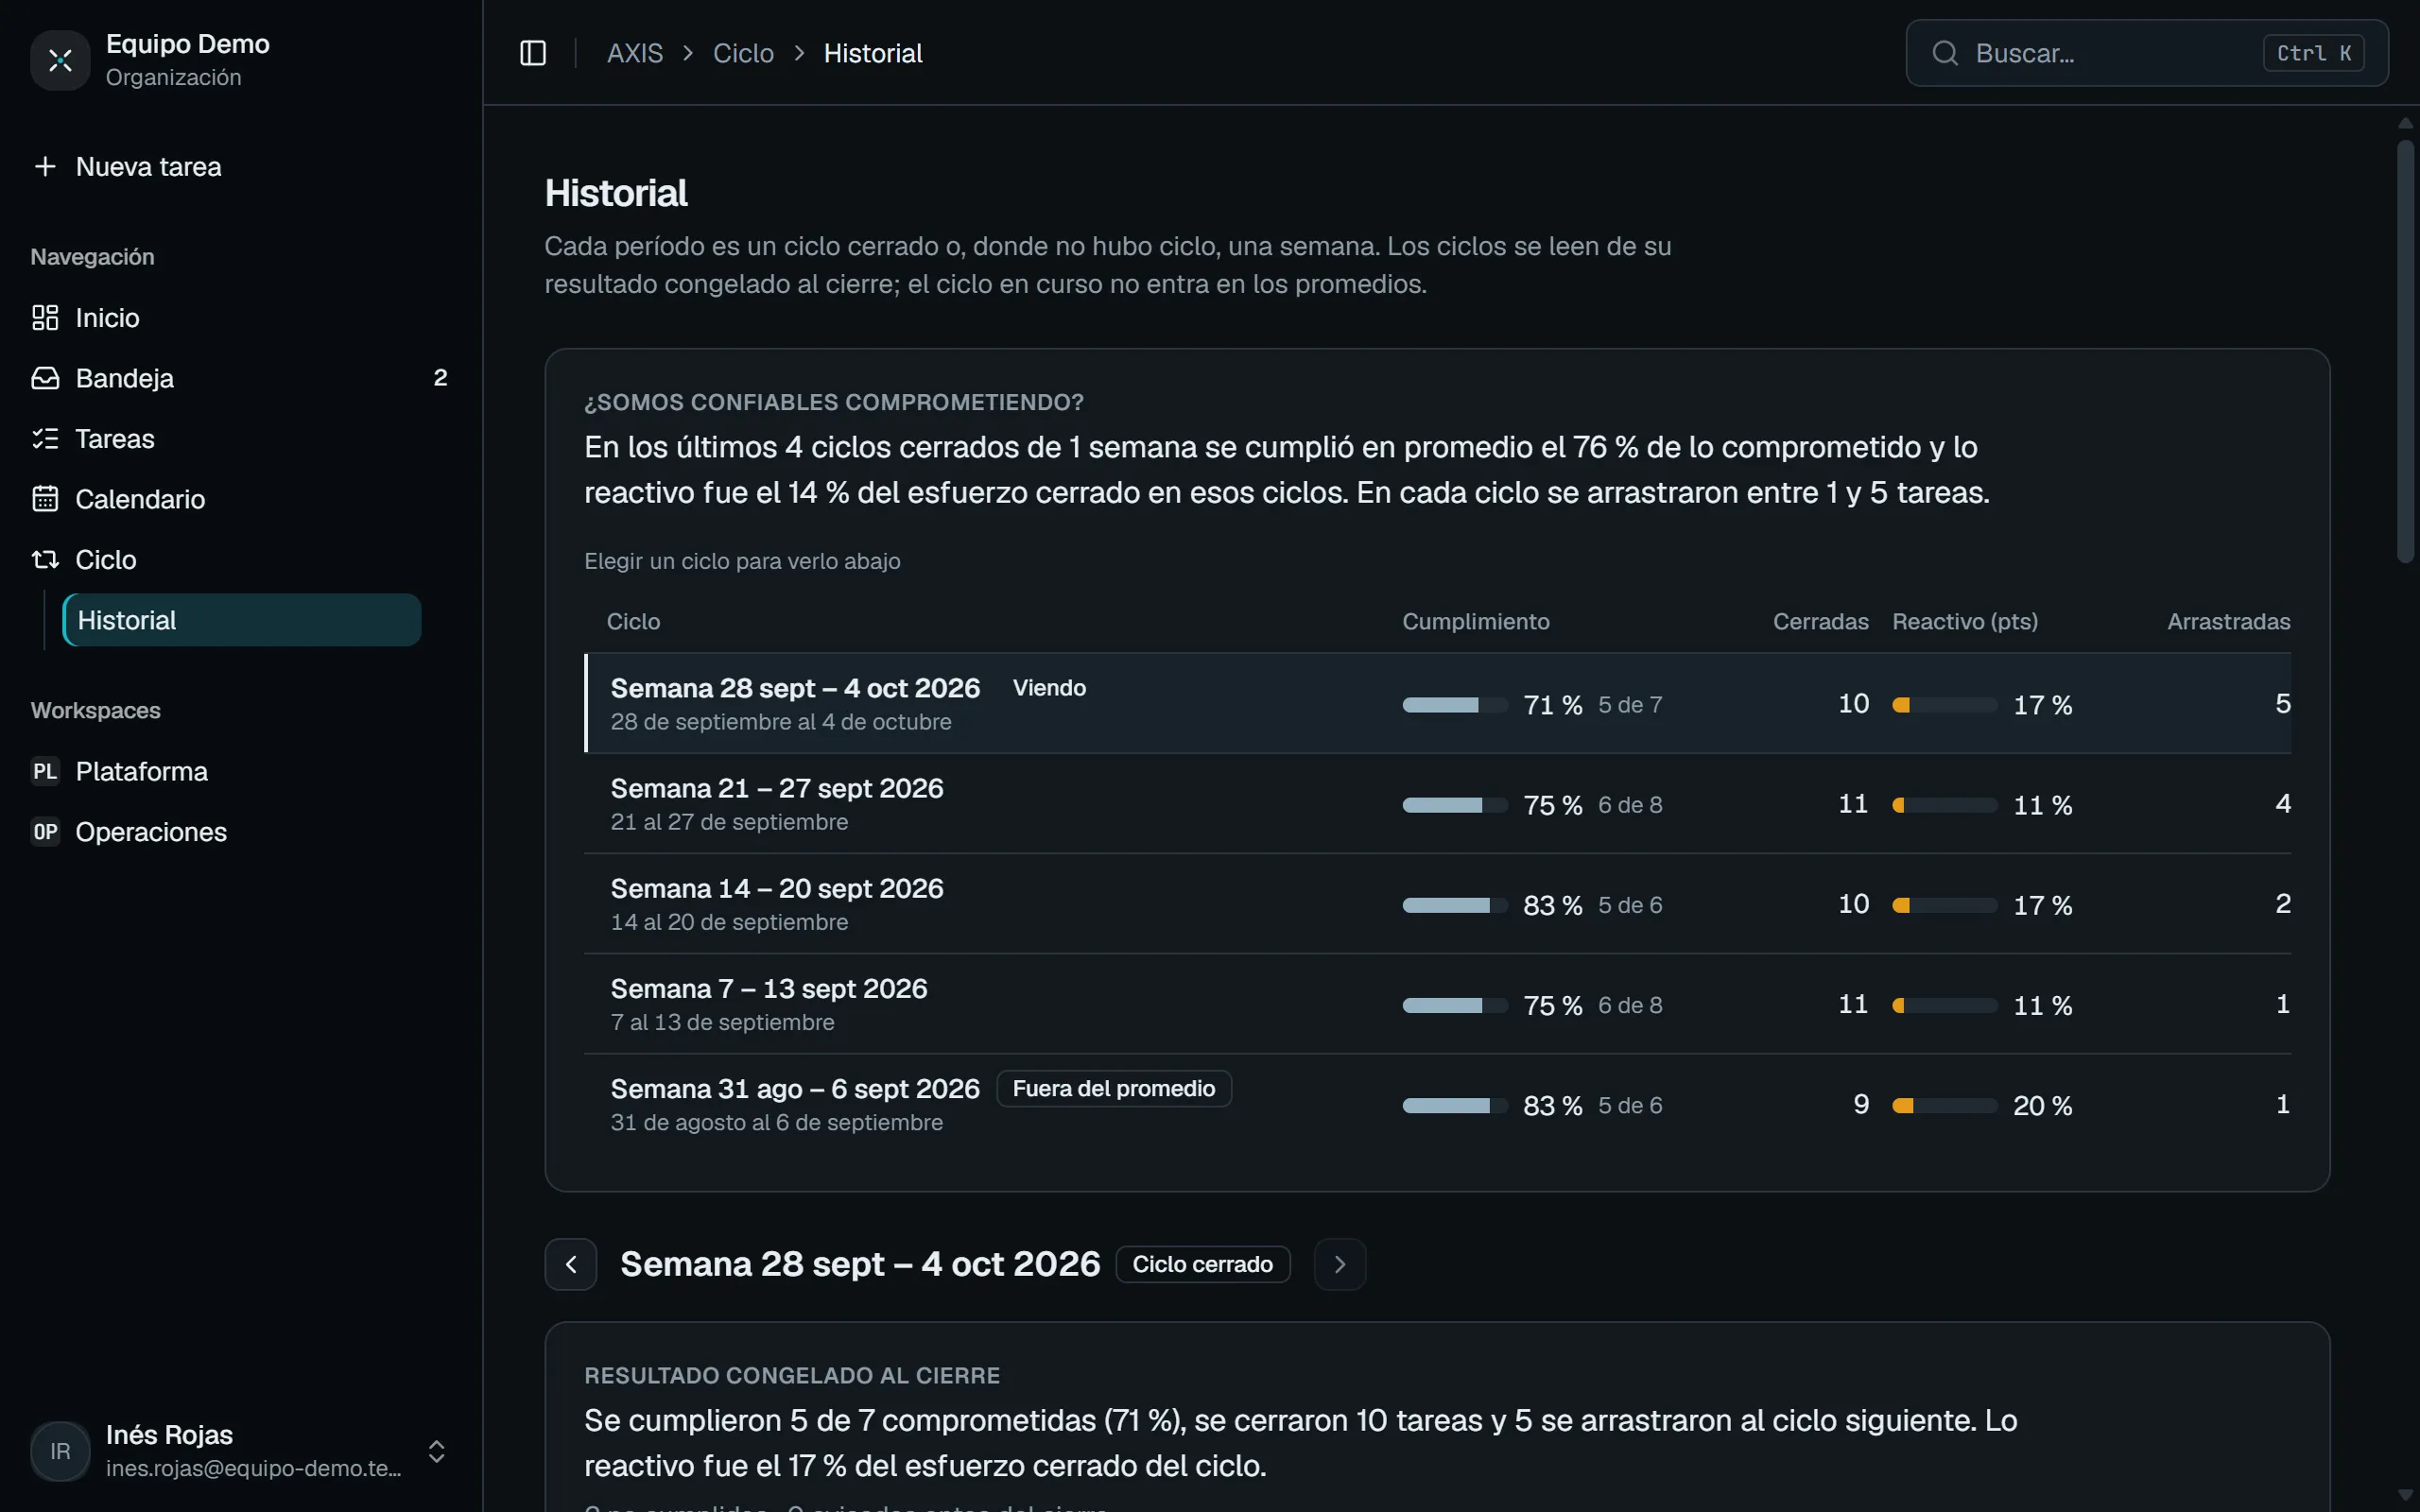This screenshot has width=2420, height=1512.
Task: Click the Fuera del promedio badge
Action: 1114,1088
